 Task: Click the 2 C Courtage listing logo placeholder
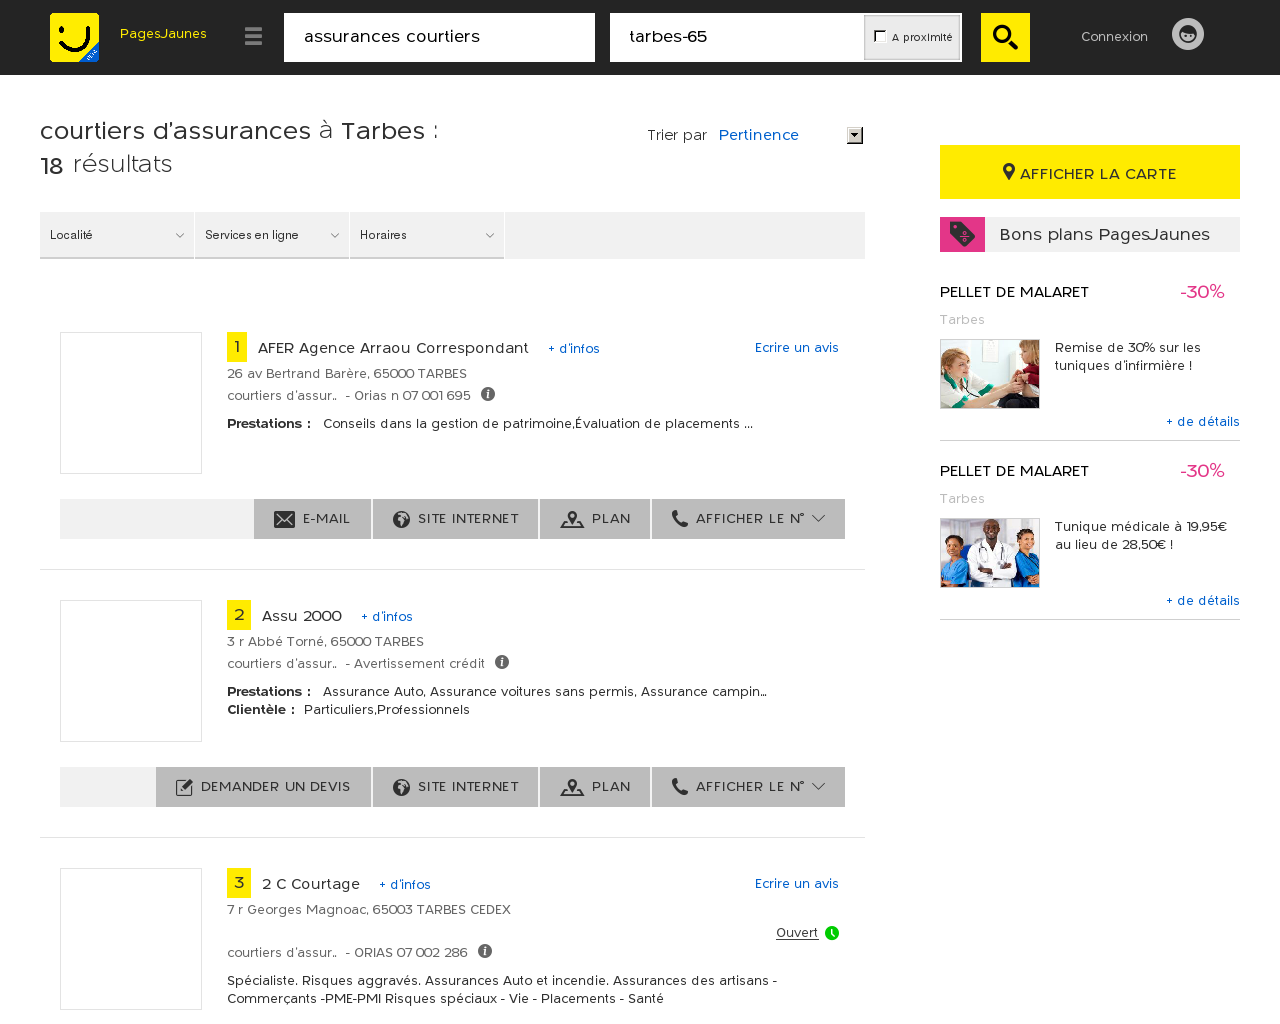(x=131, y=939)
